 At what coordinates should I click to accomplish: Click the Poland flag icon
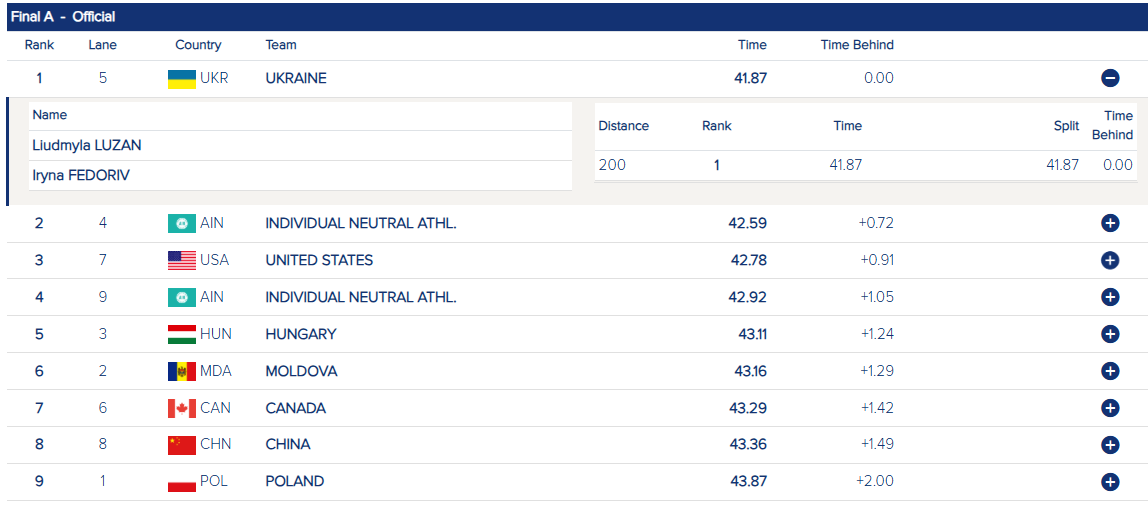tap(181, 482)
